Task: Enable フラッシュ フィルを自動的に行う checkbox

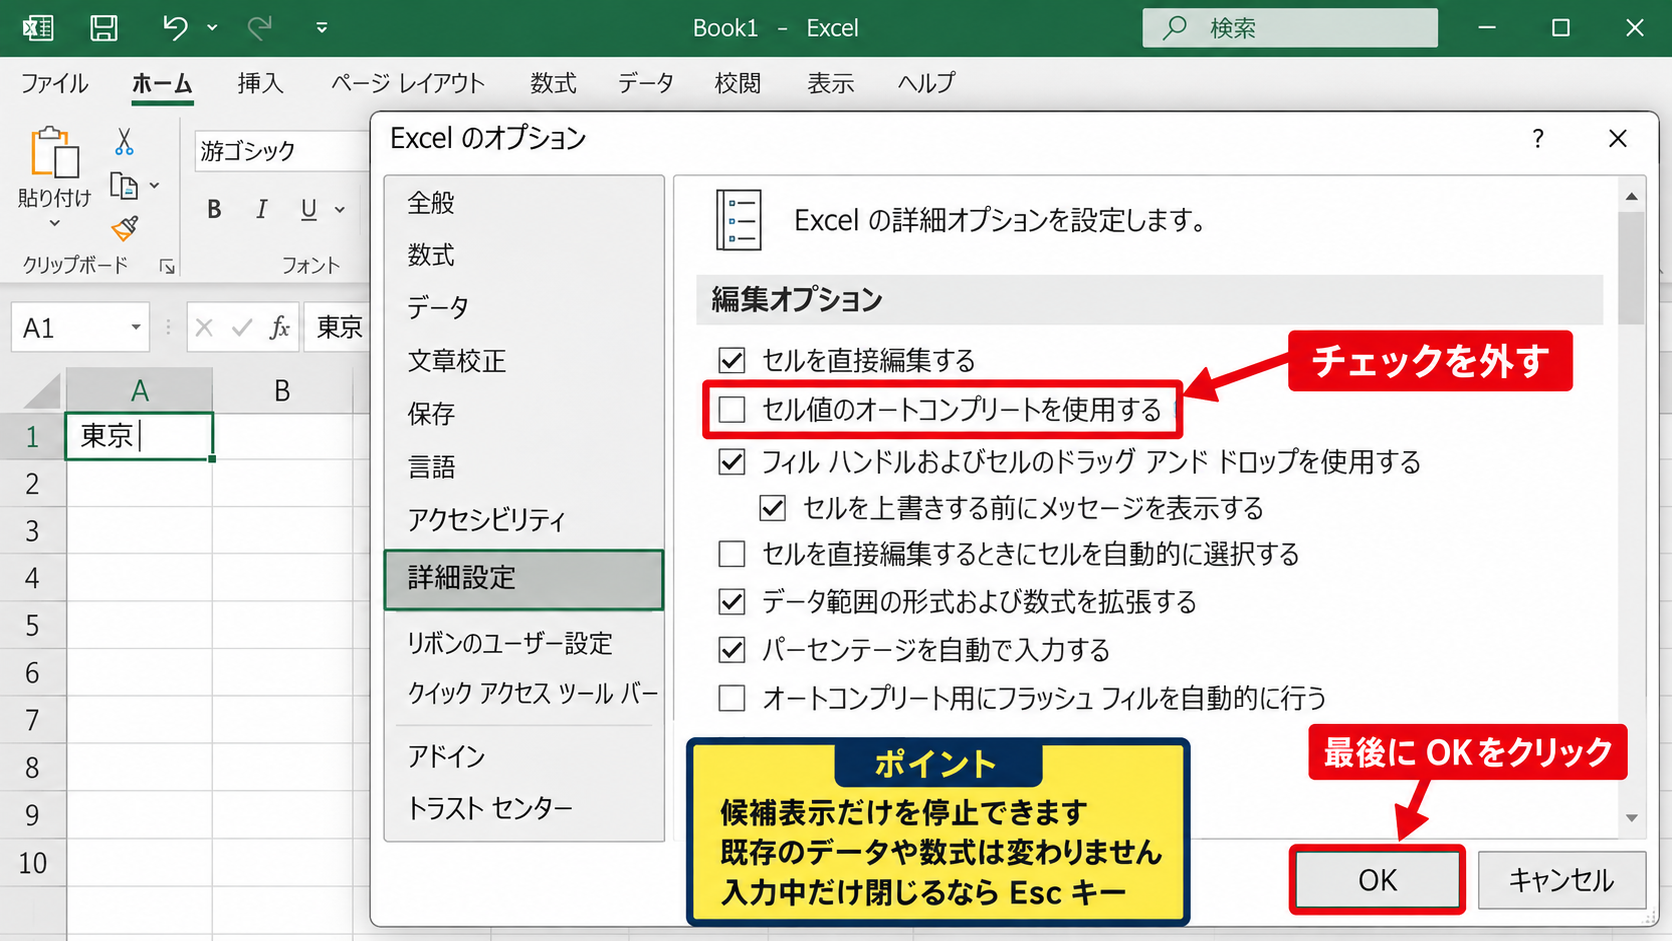Action: pos(732,698)
